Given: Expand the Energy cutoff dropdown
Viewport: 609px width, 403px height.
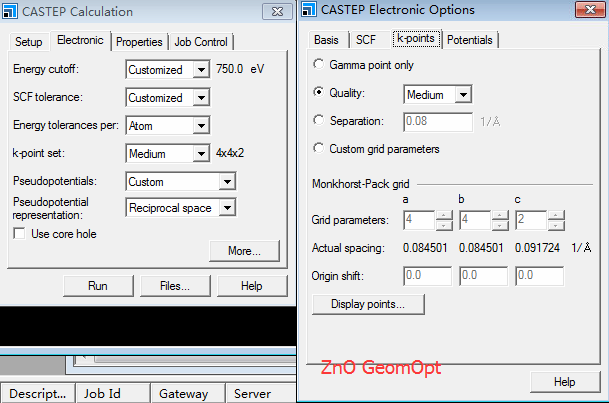Looking at the screenshot, I should pos(201,70).
